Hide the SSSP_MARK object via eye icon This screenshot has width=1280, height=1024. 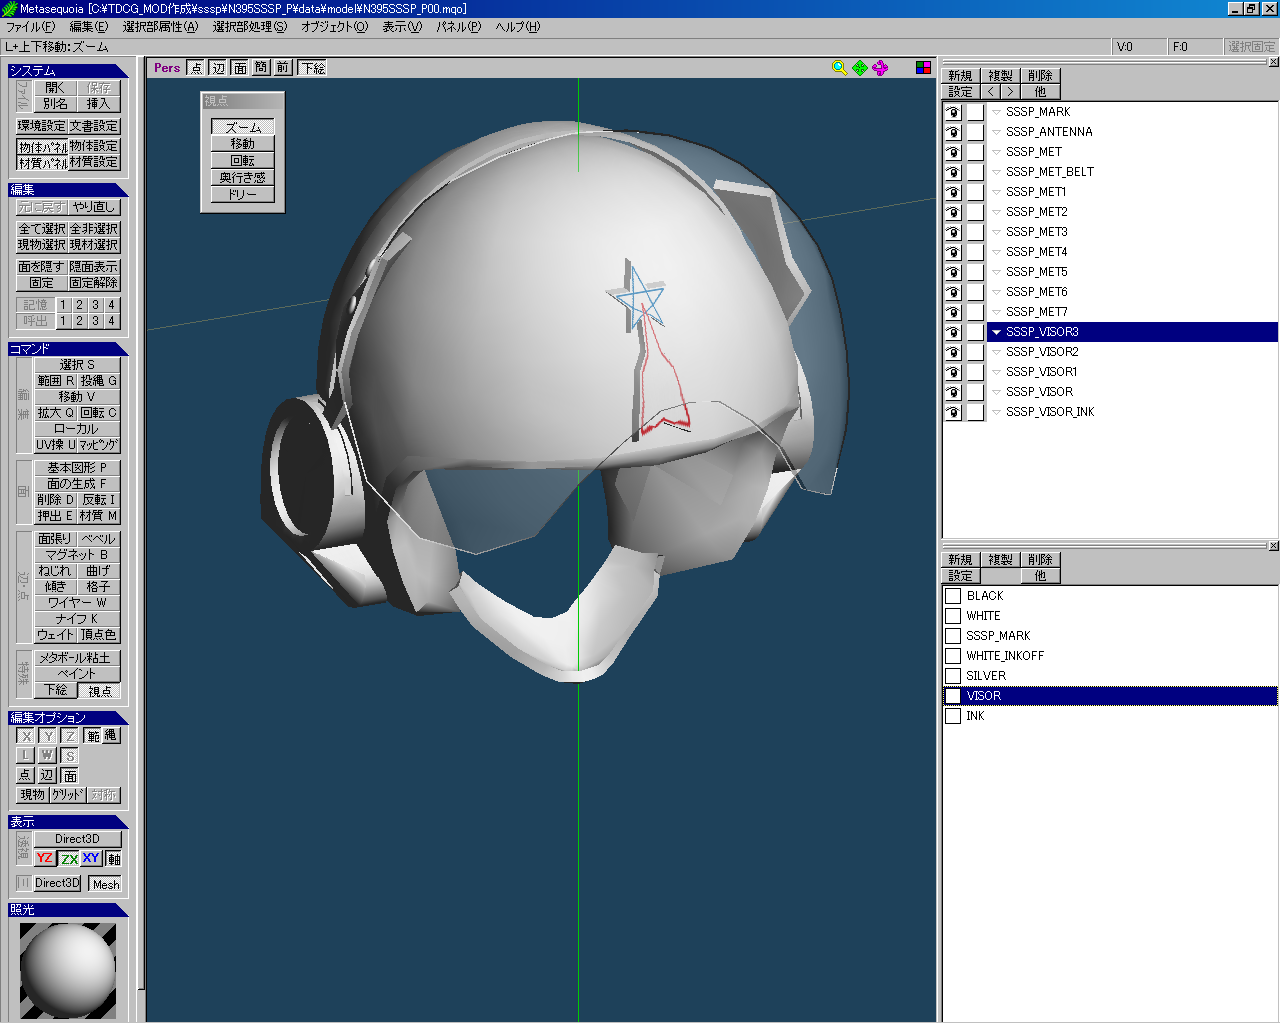(953, 112)
